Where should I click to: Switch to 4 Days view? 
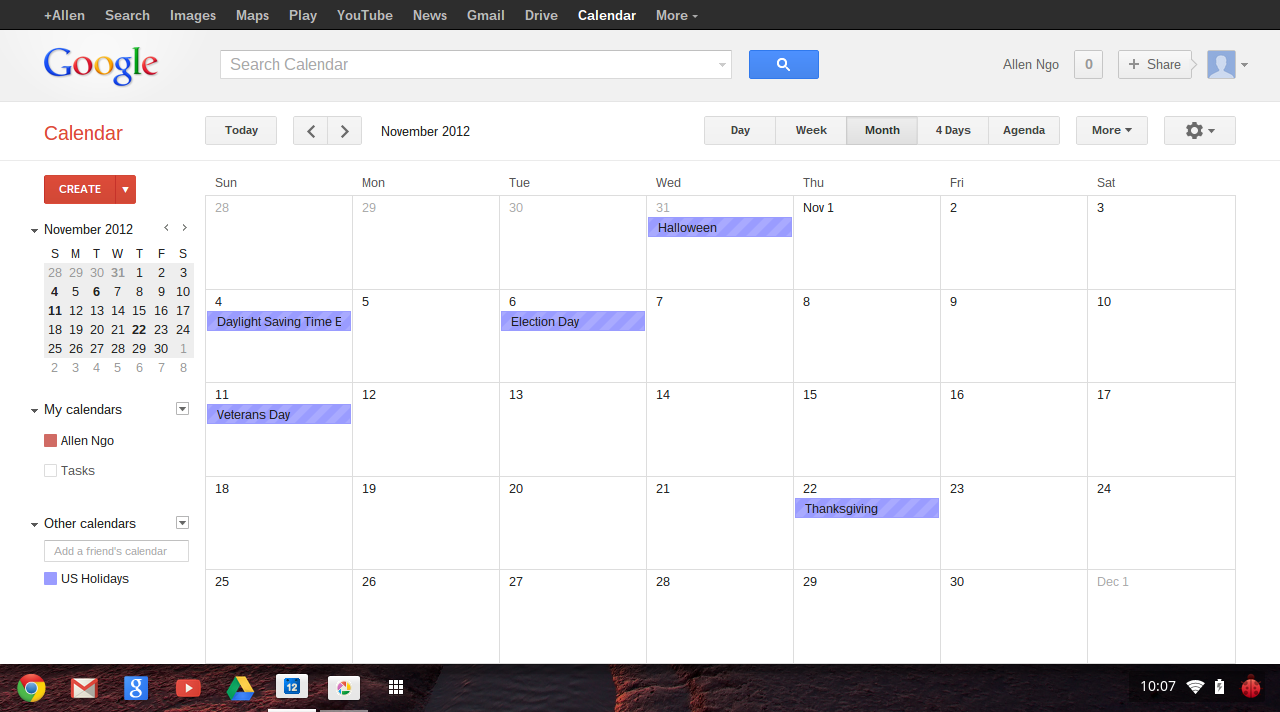953,131
